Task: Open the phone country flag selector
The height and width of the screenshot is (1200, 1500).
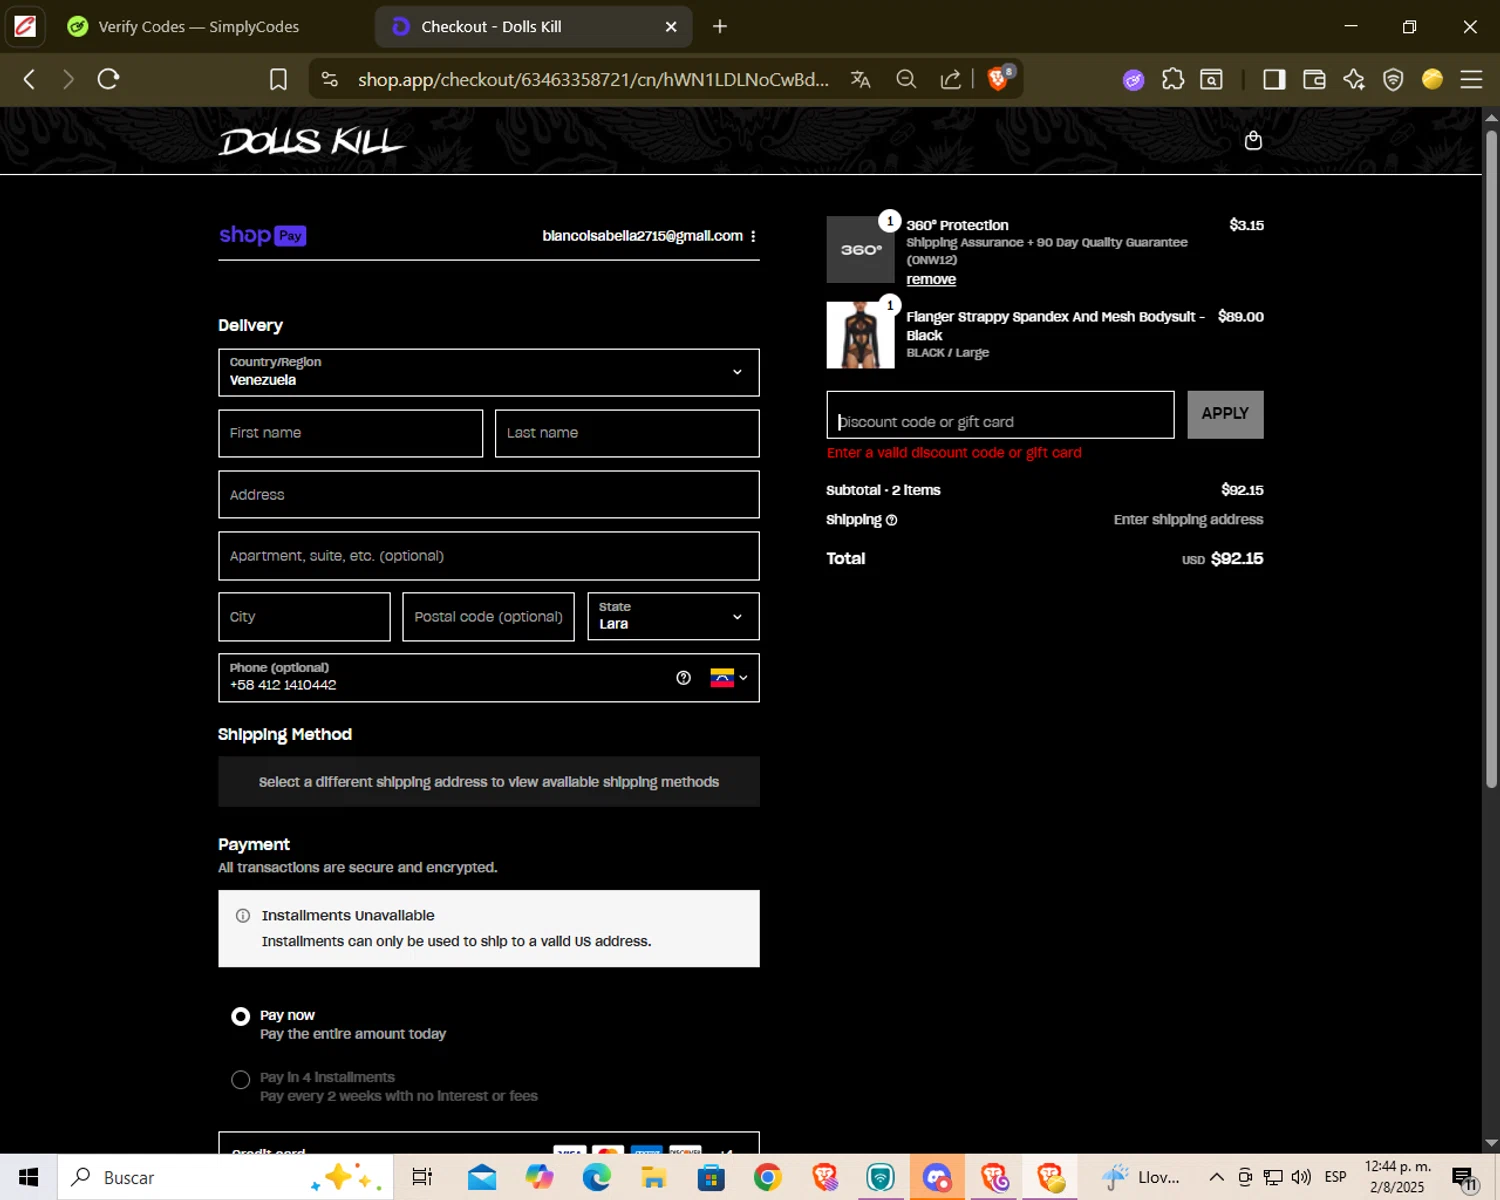Action: [x=729, y=678]
